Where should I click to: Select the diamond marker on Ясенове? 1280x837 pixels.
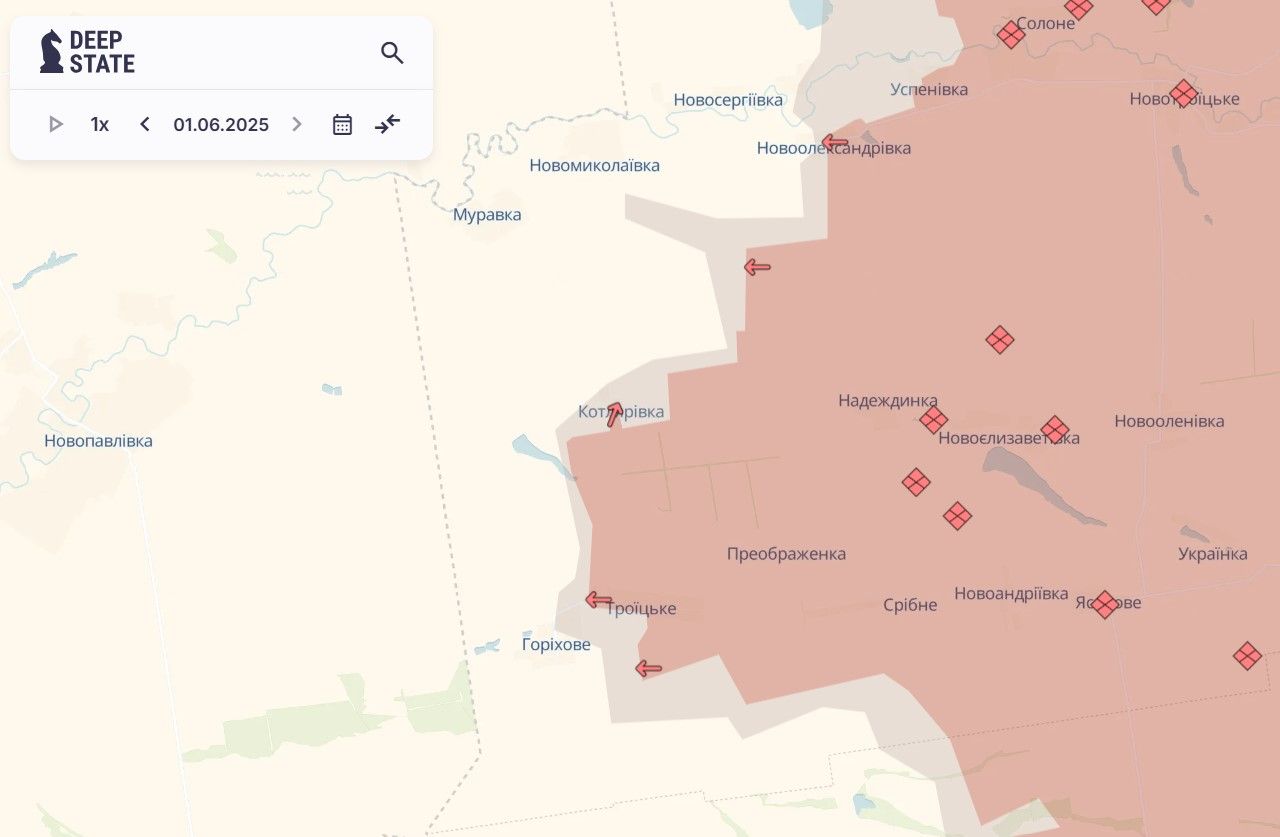(x=1104, y=604)
